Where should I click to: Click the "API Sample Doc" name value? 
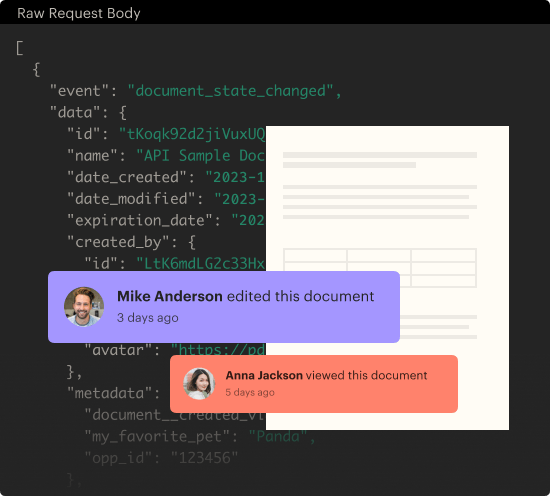click(201, 156)
